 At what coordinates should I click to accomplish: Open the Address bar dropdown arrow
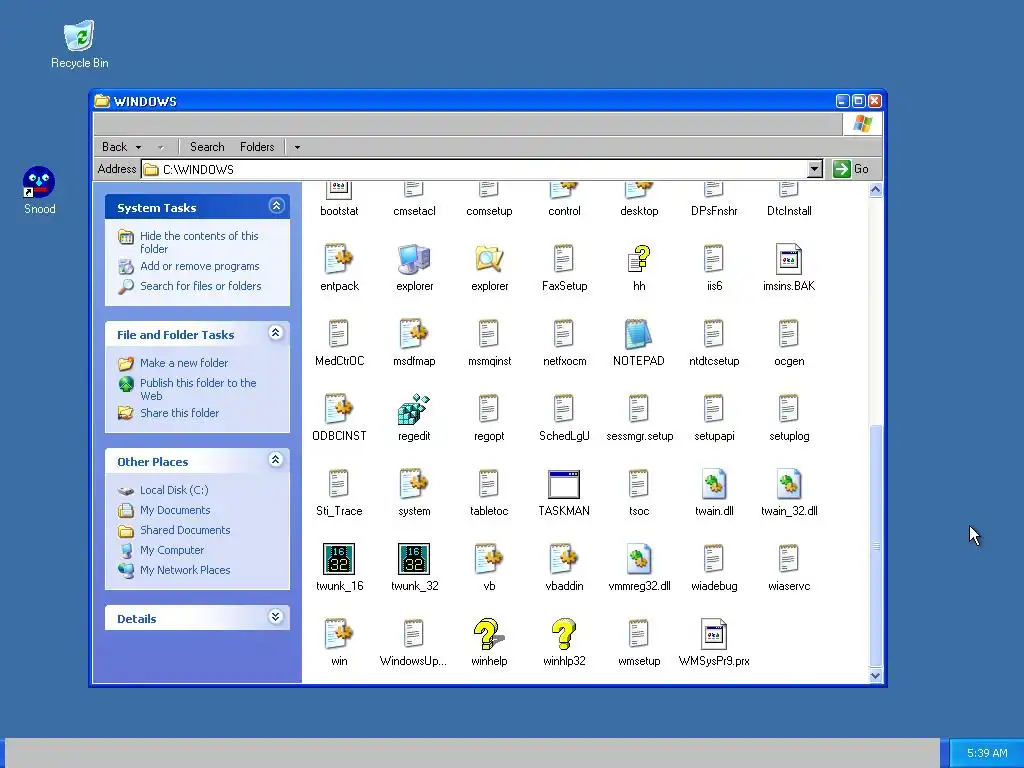coord(814,169)
